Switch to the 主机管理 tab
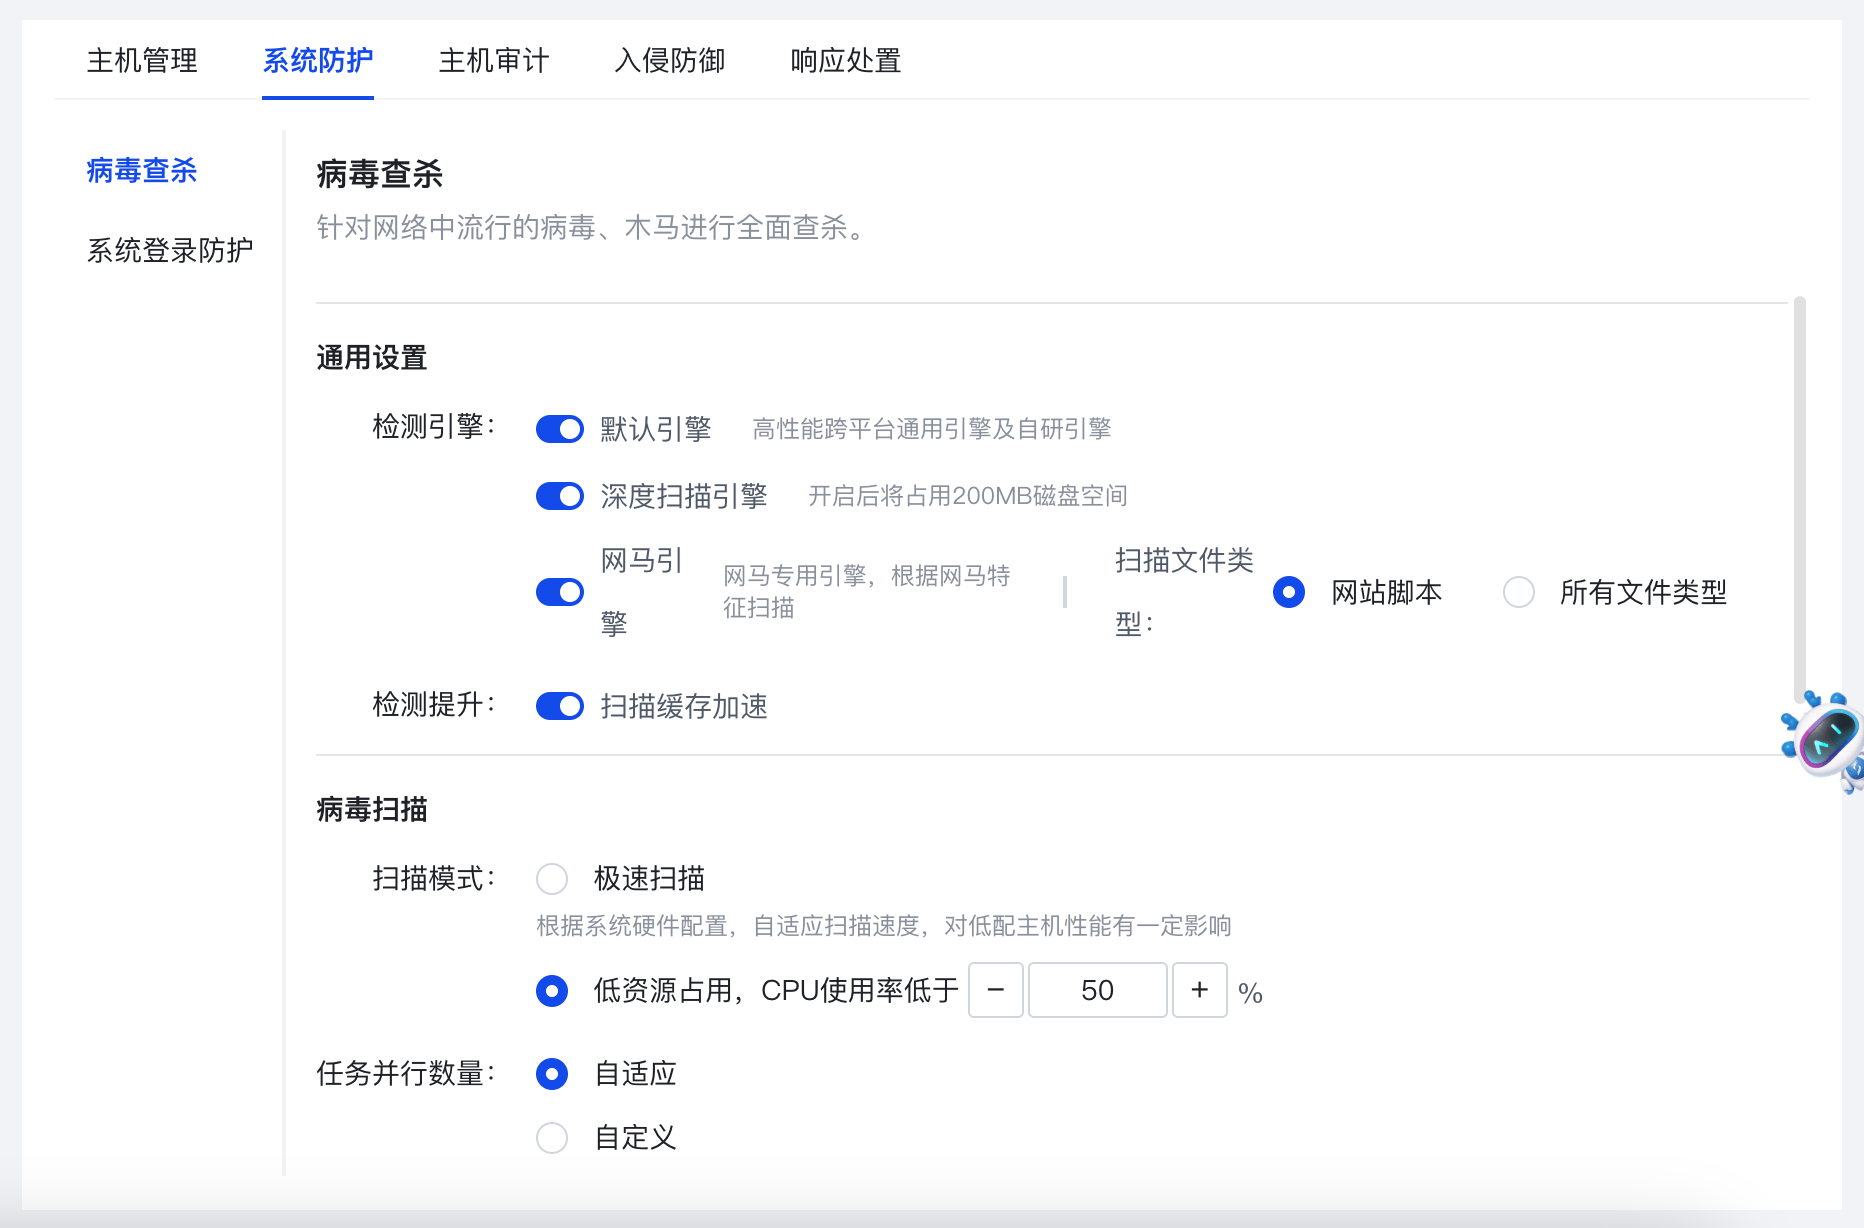1864x1228 pixels. (x=142, y=61)
